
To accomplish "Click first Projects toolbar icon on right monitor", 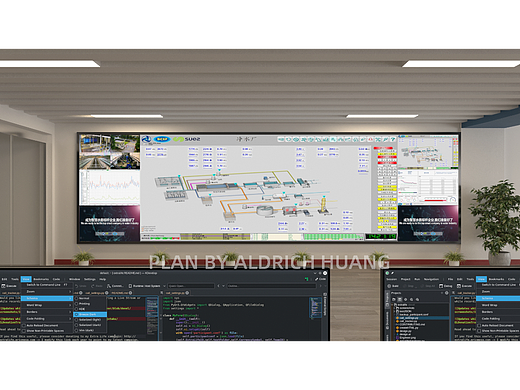I will tap(394, 299).
